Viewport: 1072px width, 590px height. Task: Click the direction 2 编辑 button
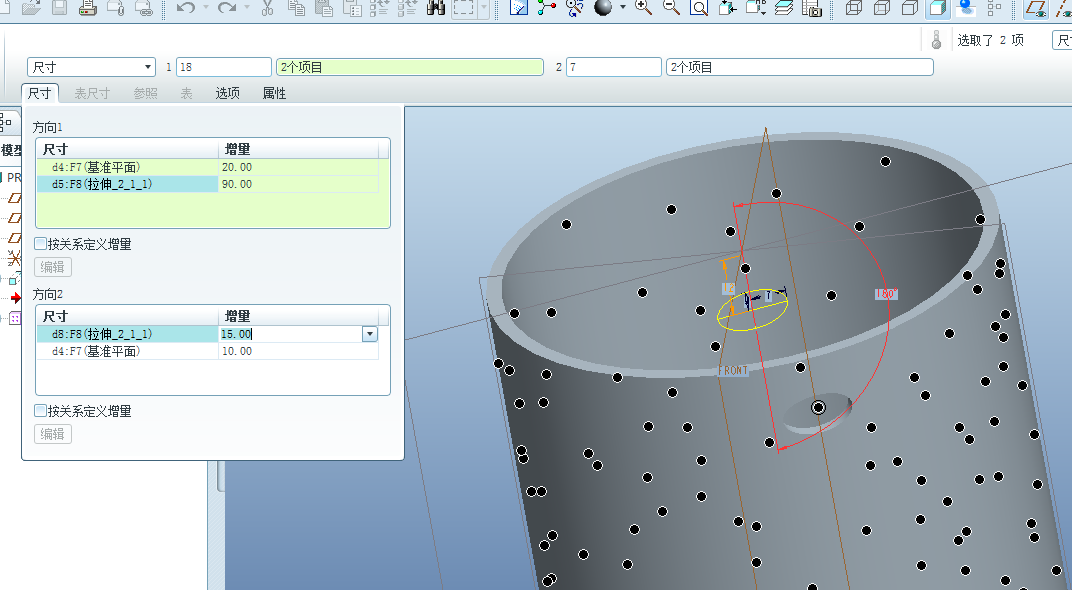pyautogui.click(x=53, y=433)
